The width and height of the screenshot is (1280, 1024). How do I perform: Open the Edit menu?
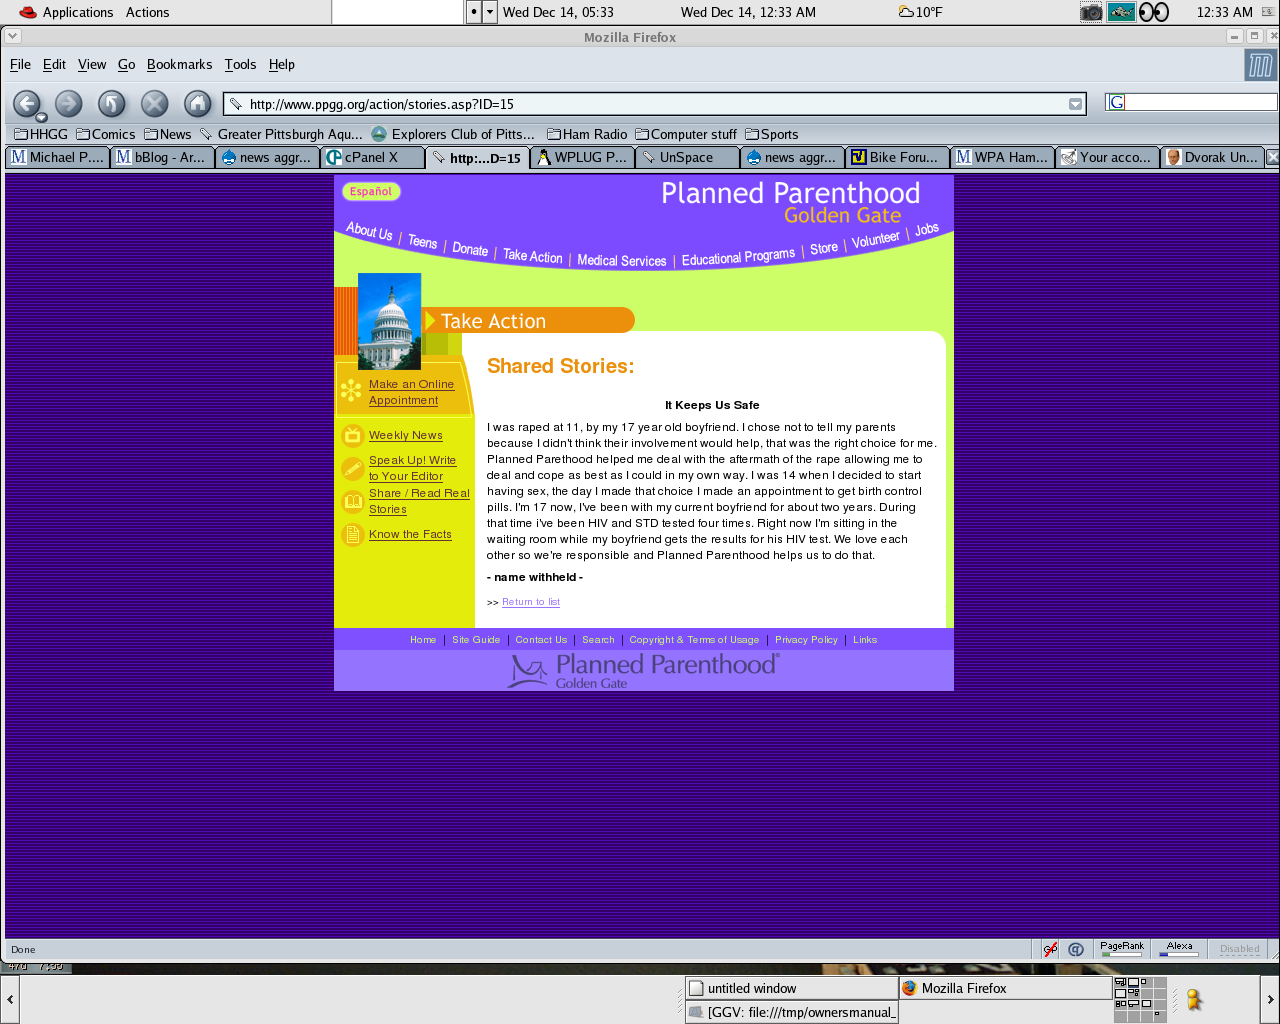tap(54, 64)
